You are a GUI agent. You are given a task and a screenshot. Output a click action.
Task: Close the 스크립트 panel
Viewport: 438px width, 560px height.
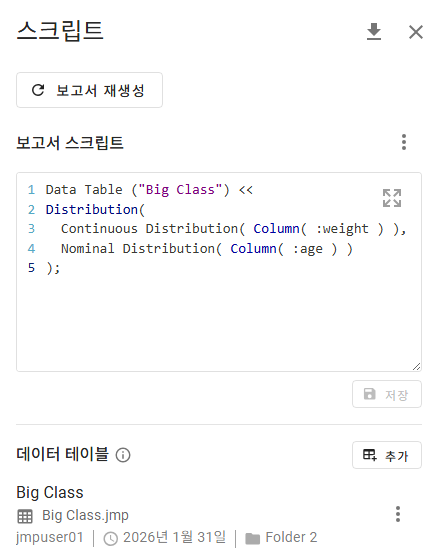[x=416, y=32]
